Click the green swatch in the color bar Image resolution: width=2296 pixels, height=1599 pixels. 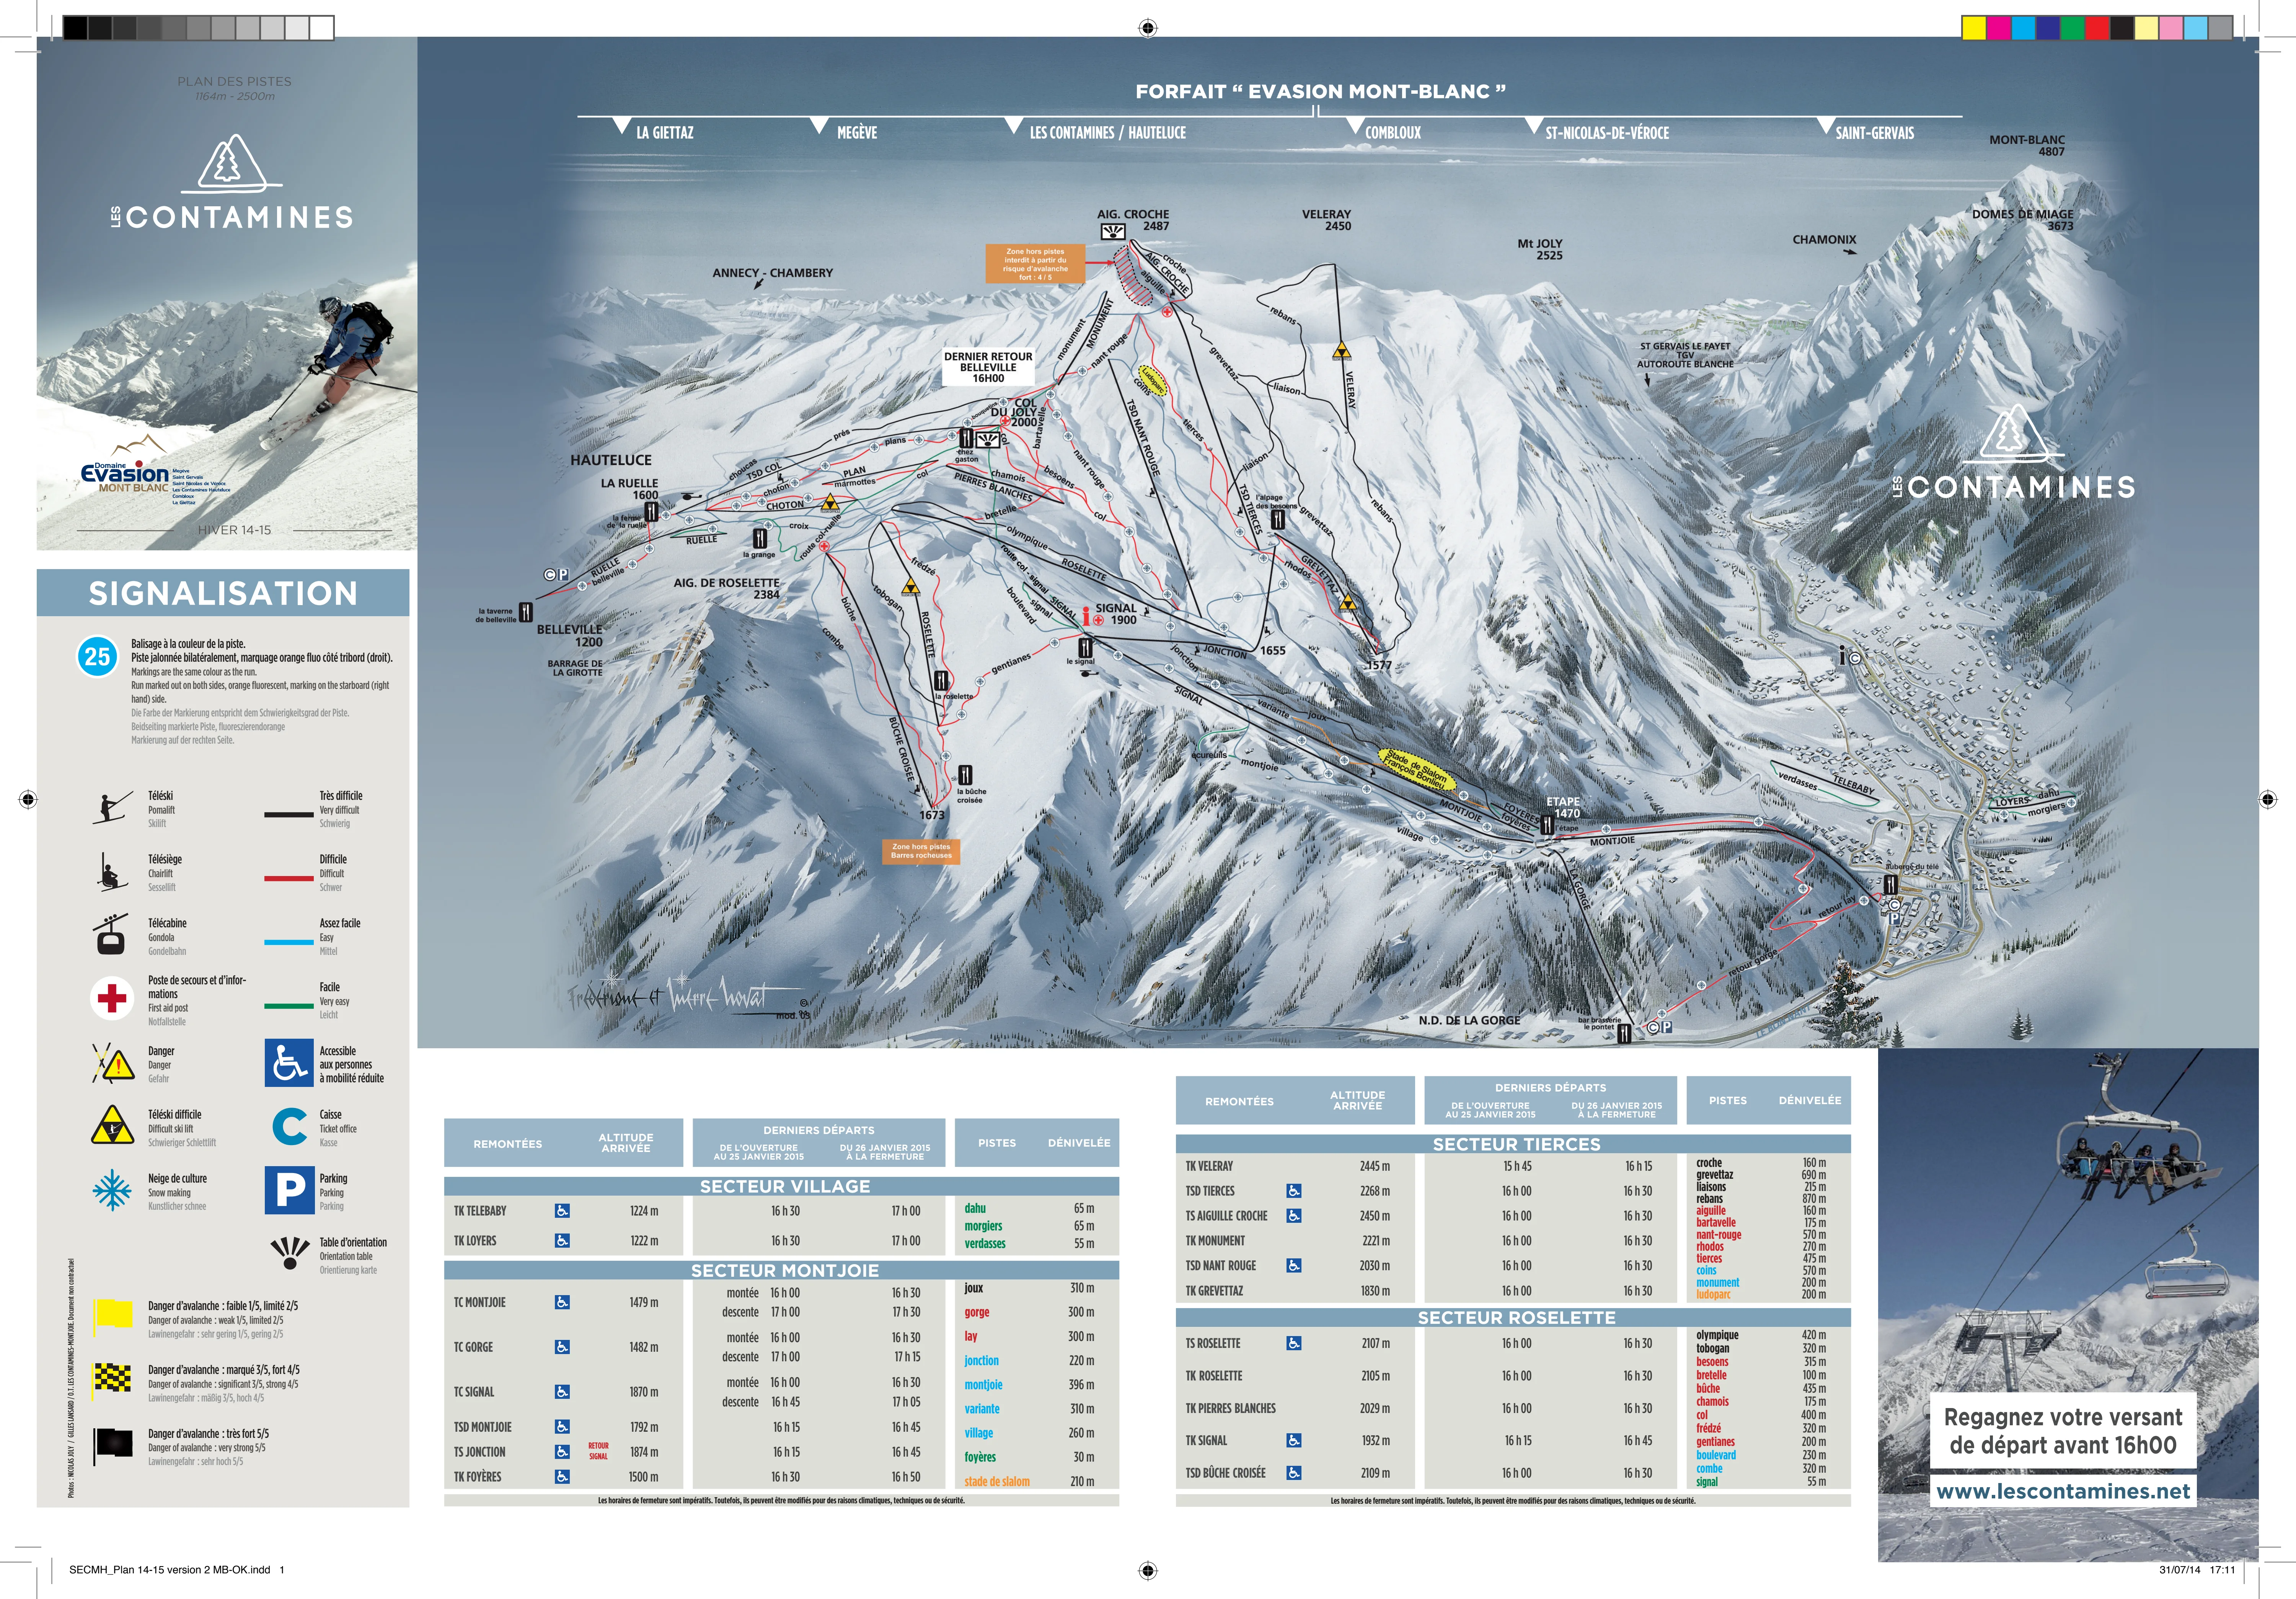click(2073, 28)
